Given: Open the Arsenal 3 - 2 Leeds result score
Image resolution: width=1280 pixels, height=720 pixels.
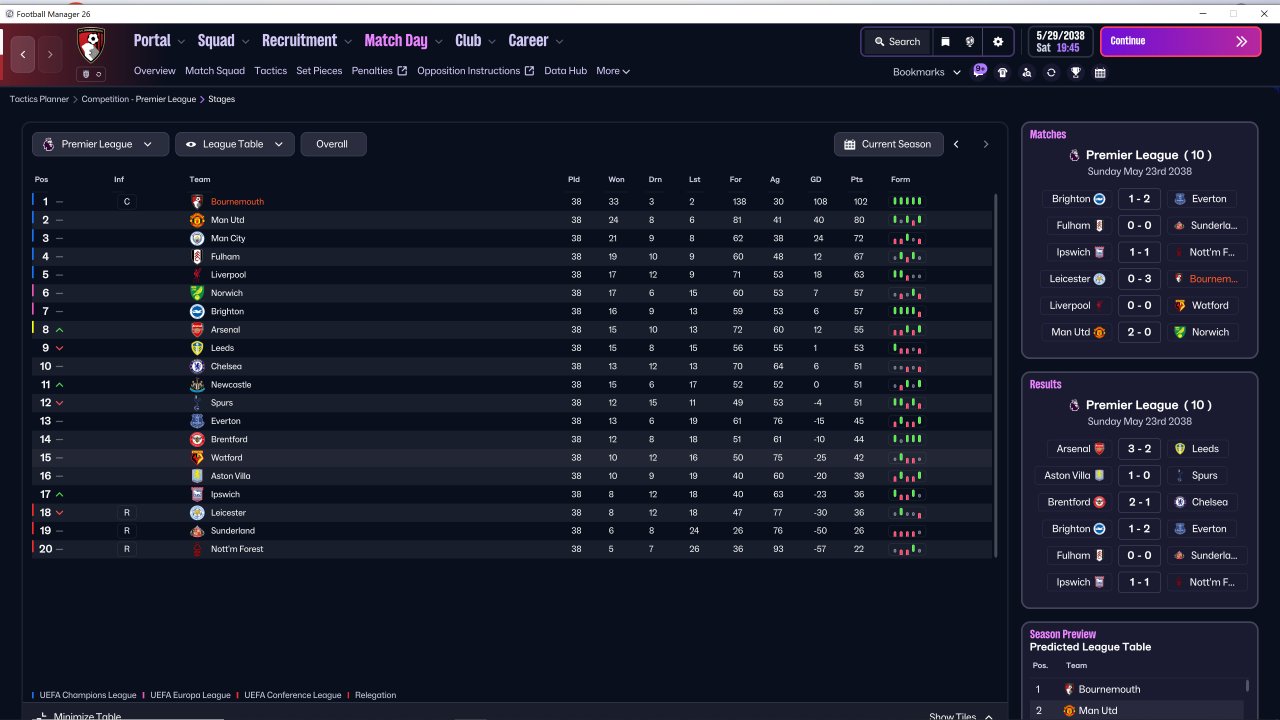Looking at the screenshot, I should (x=1140, y=449).
